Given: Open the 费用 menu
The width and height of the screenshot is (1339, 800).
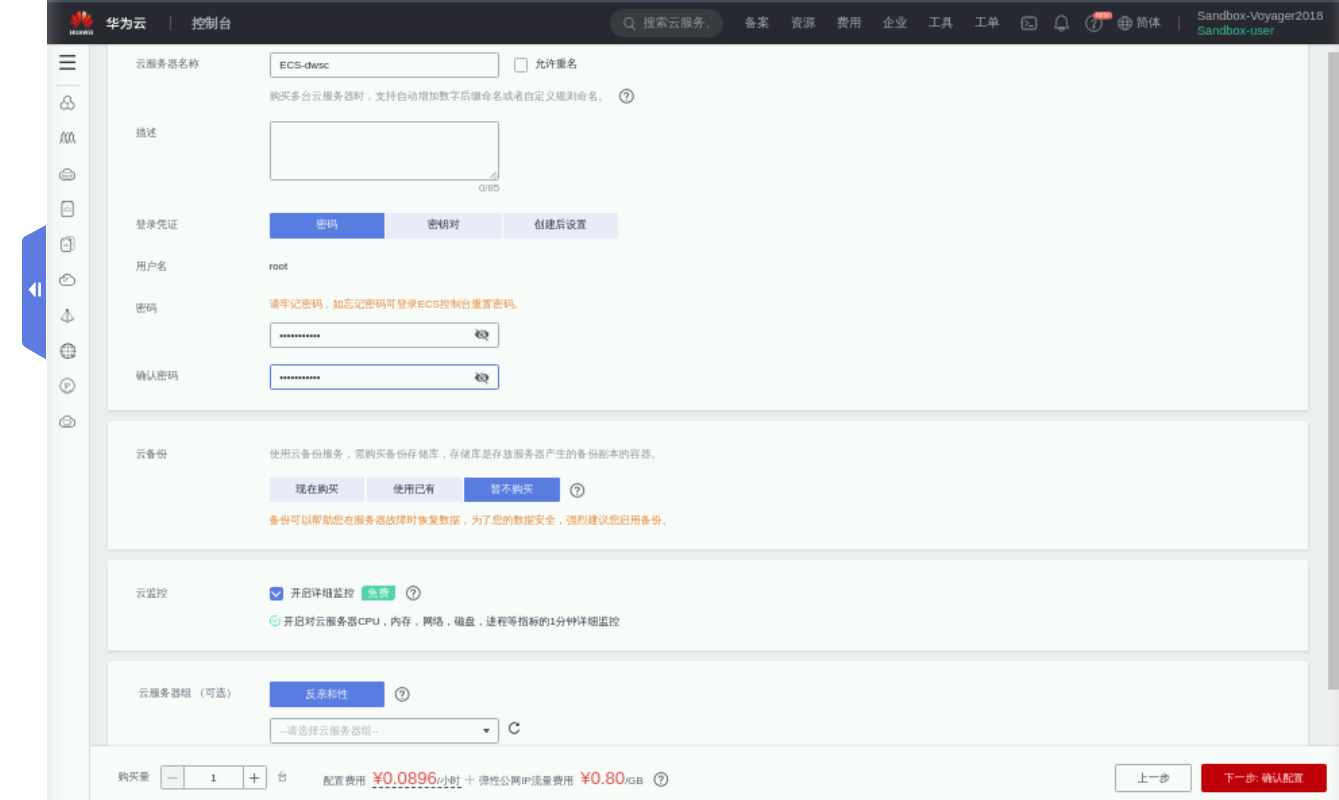Looking at the screenshot, I should pos(849,23).
